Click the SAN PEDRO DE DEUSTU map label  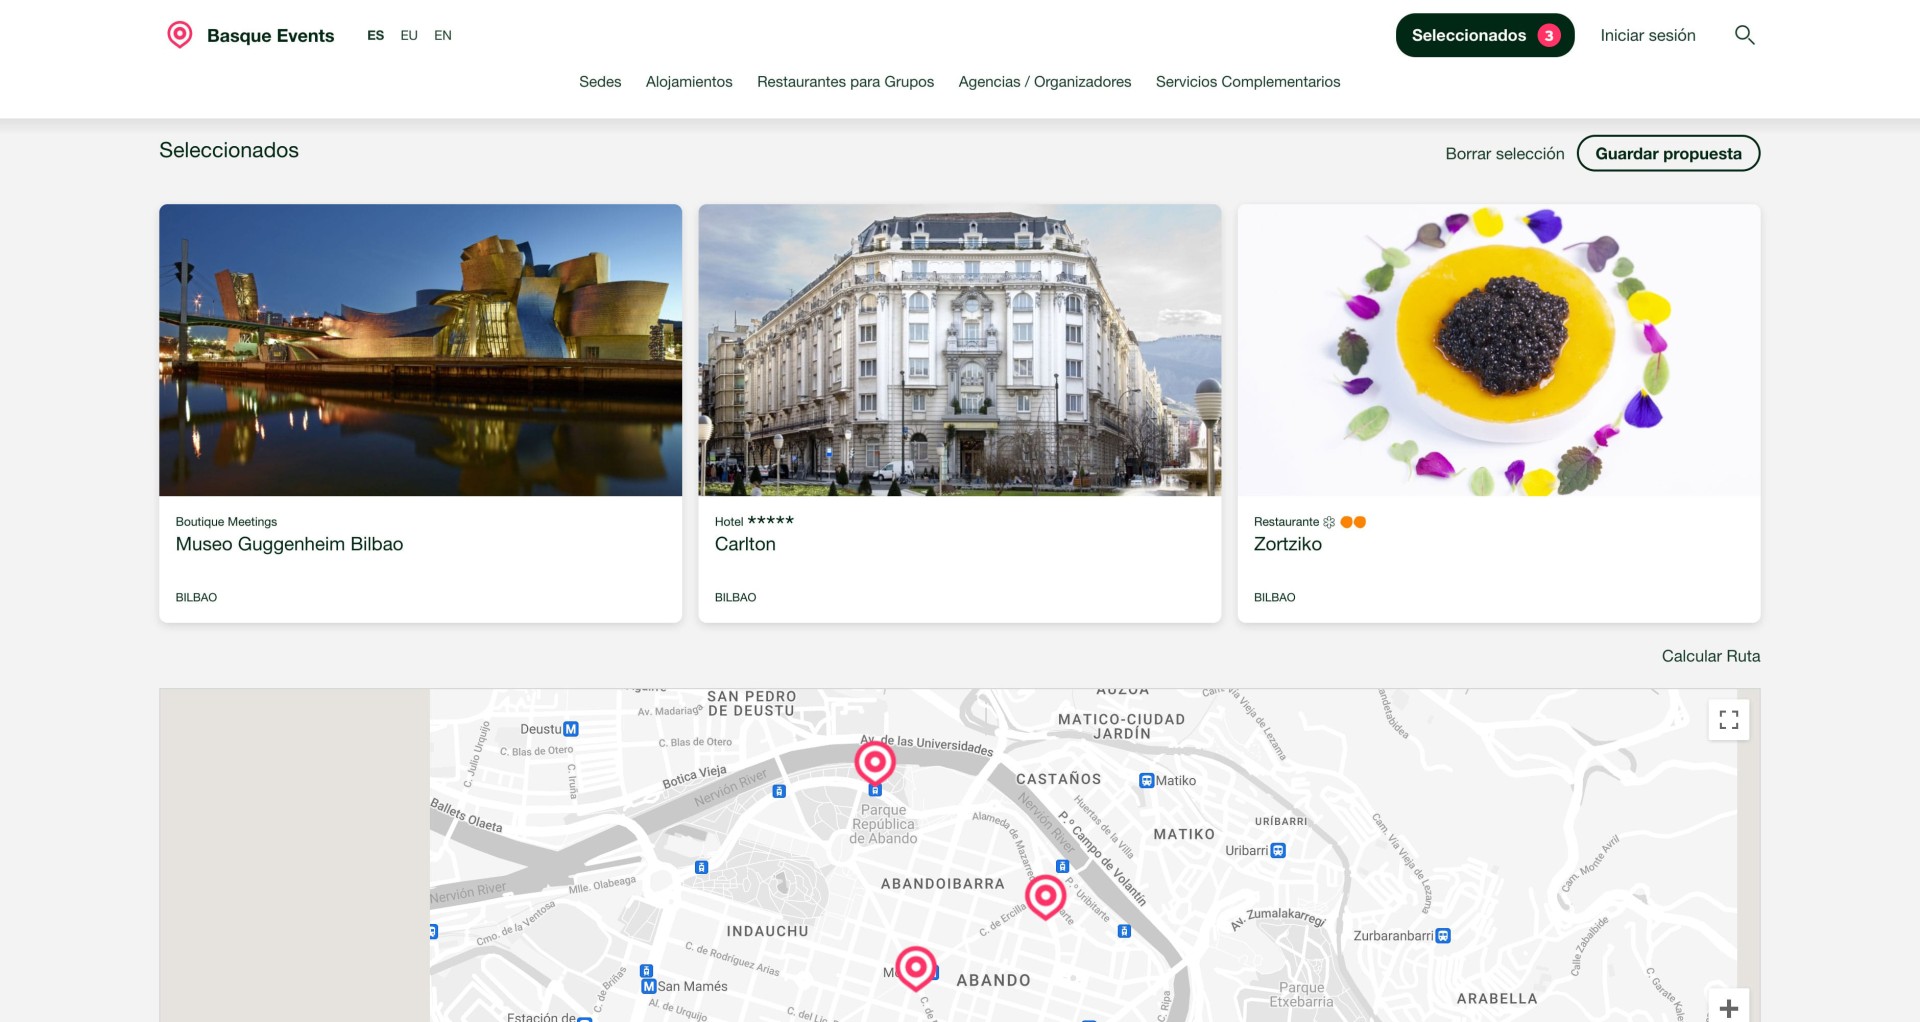pos(751,703)
